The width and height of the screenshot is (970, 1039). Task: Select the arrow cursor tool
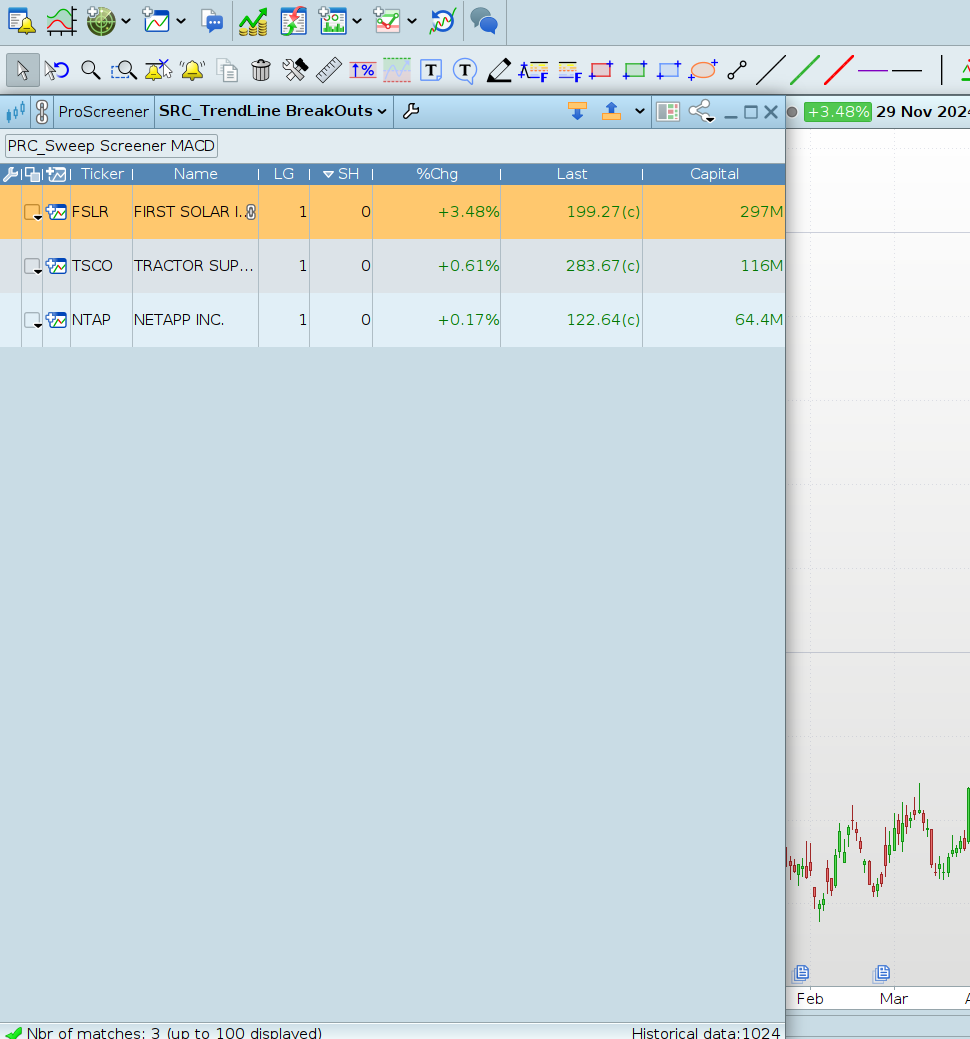coord(23,70)
